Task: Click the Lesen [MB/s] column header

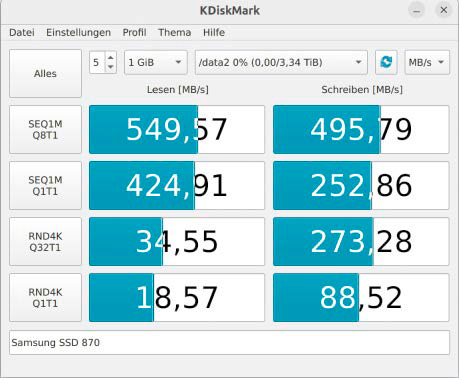Action: (178, 90)
